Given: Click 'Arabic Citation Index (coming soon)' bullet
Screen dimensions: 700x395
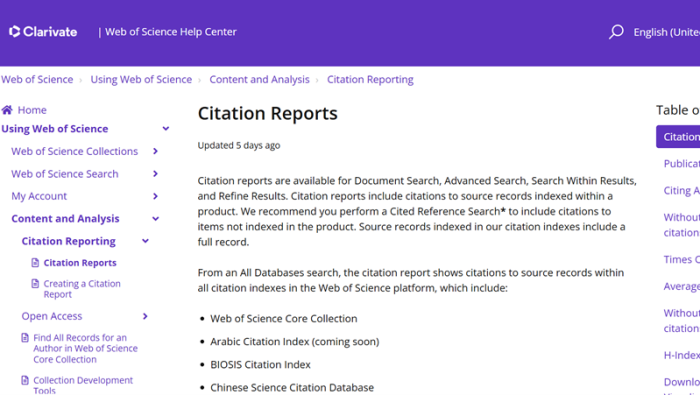Looking at the screenshot, I should (295, 341).
